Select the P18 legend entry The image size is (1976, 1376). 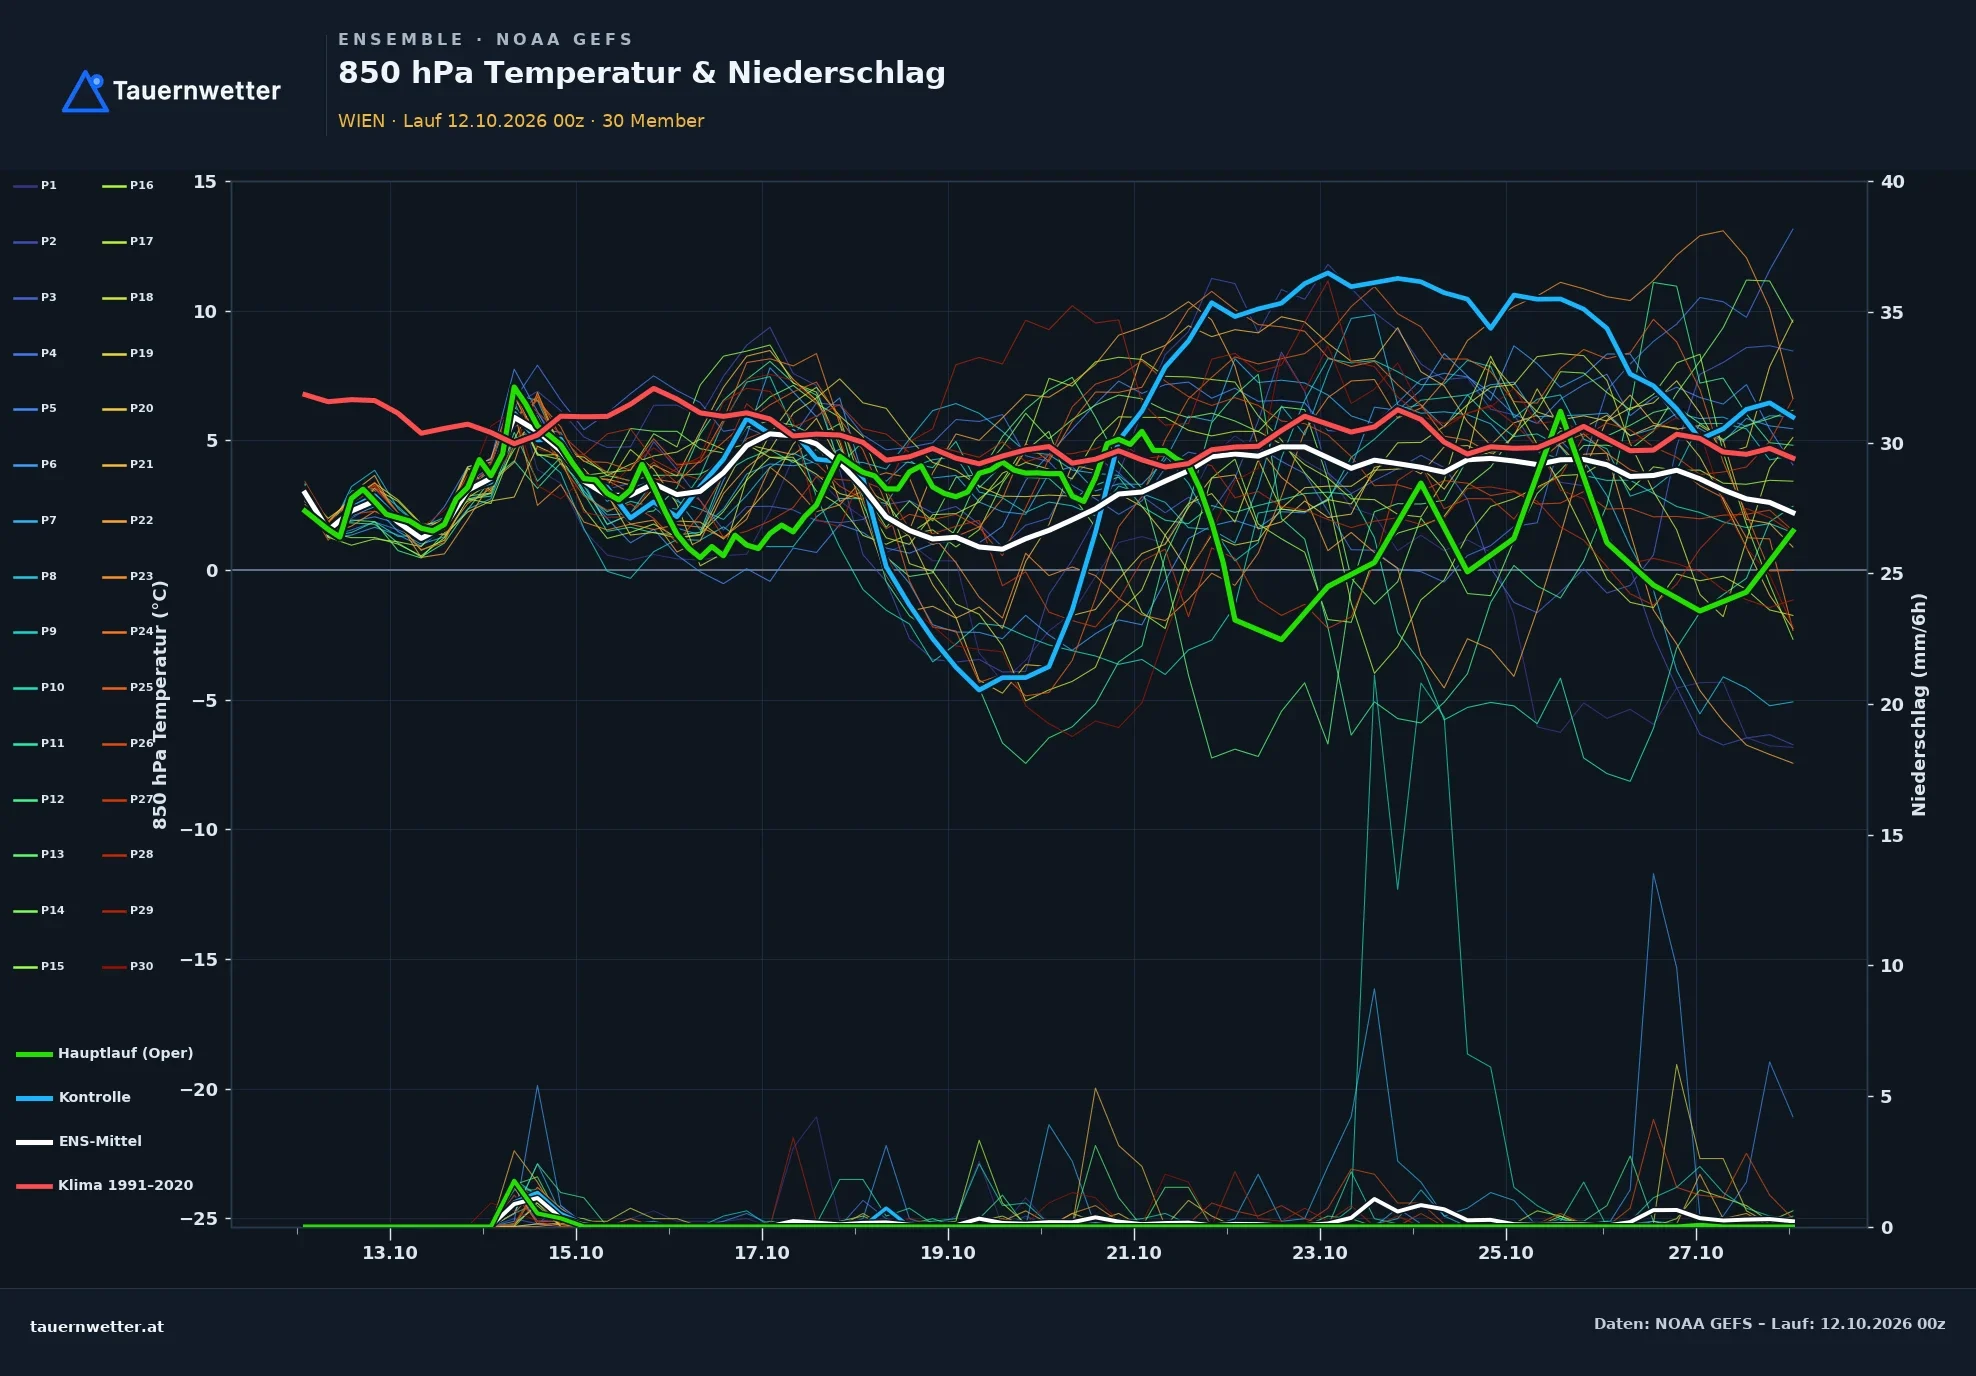pyautogui.click(x=128, y=298)
